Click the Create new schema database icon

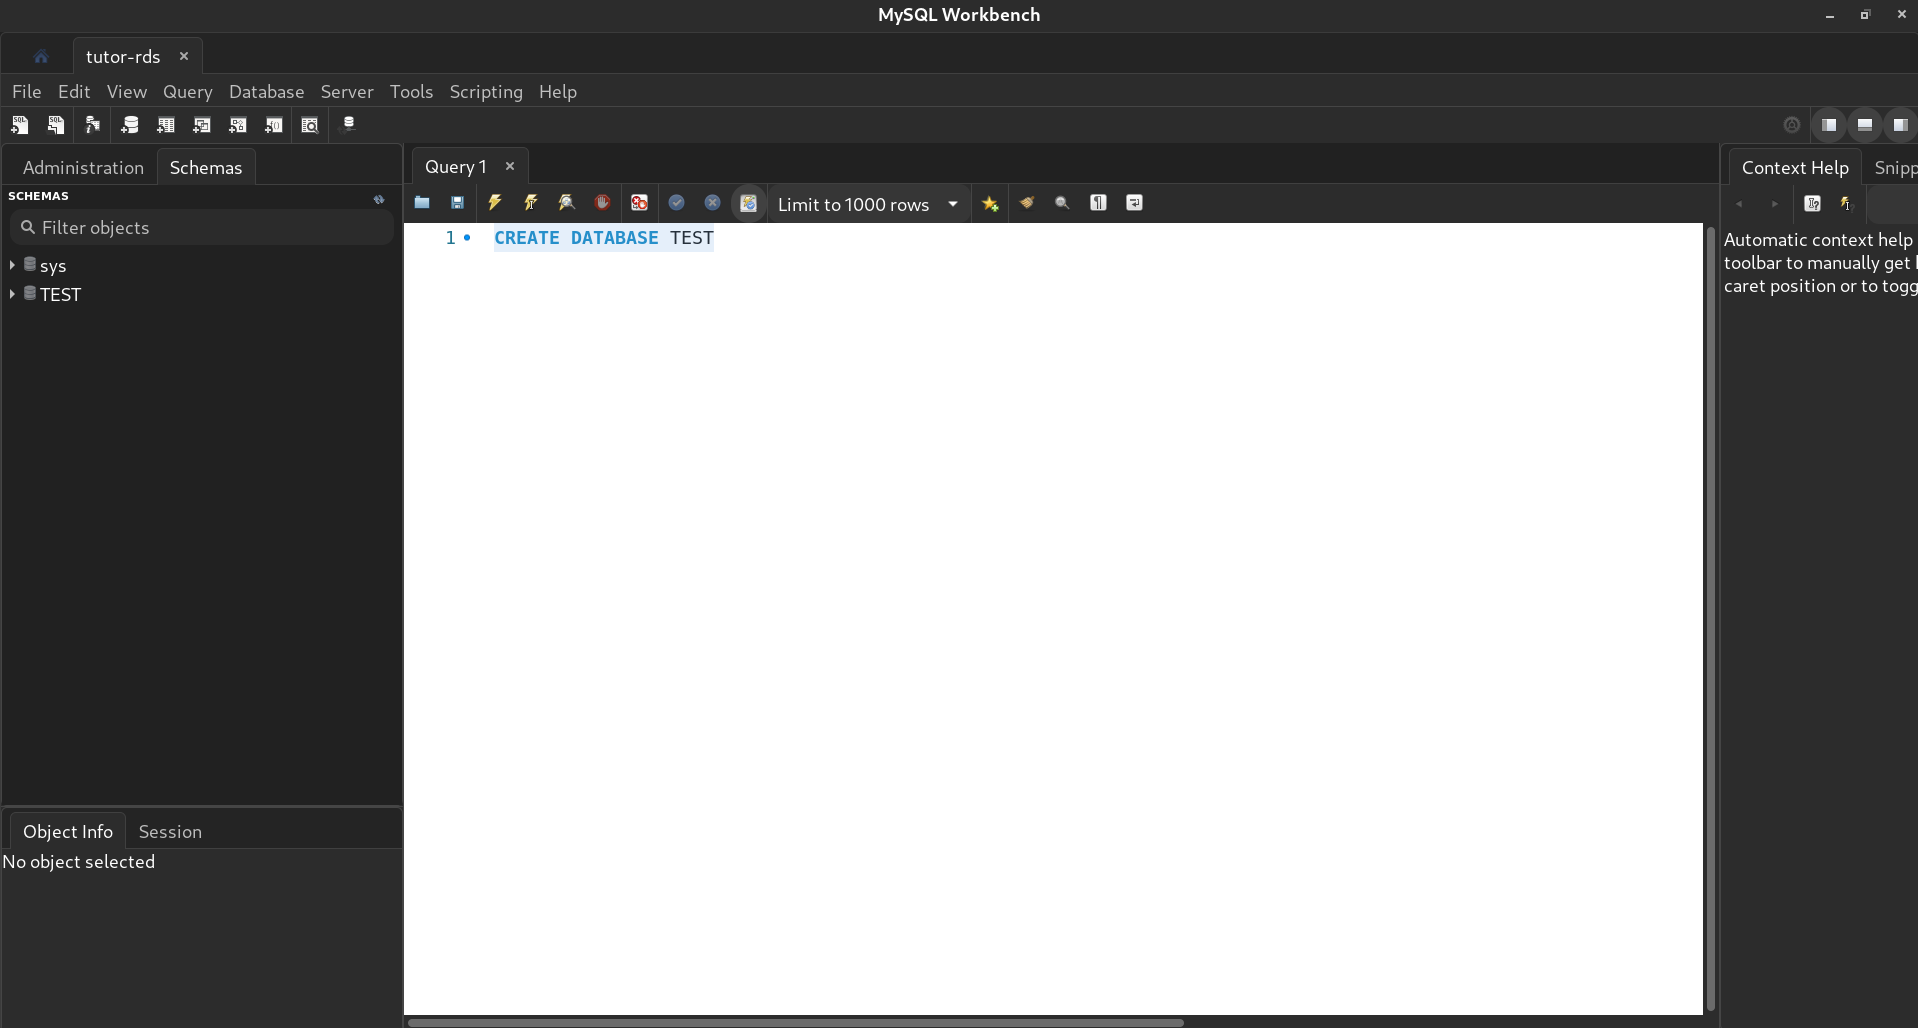129,125
